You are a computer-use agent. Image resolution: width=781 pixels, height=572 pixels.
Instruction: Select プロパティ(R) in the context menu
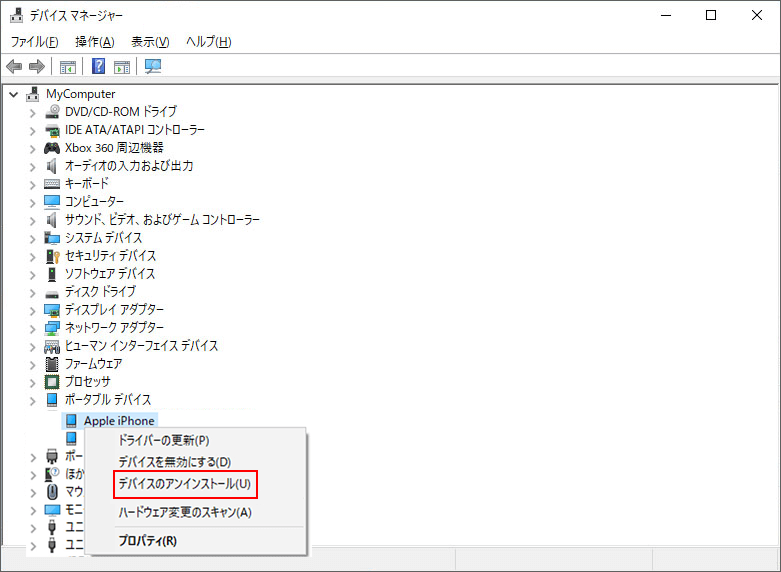147,541
